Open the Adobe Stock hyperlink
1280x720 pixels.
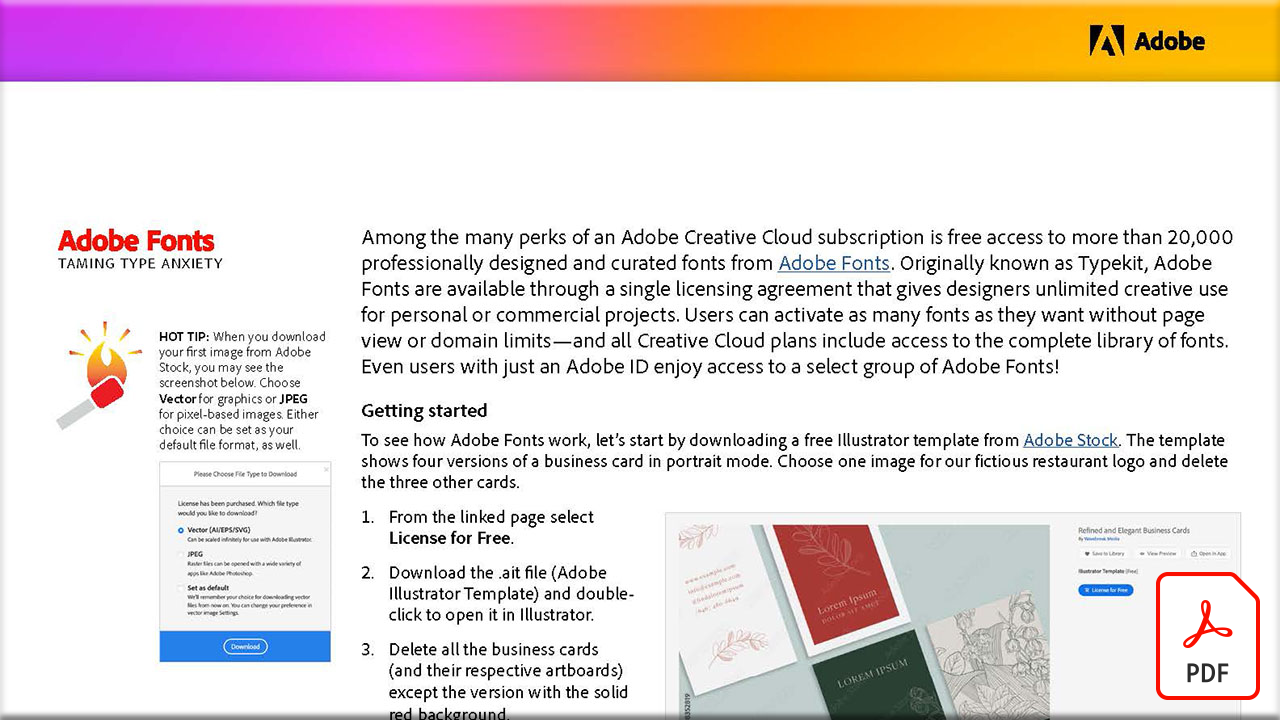[x=1070, y=440]
